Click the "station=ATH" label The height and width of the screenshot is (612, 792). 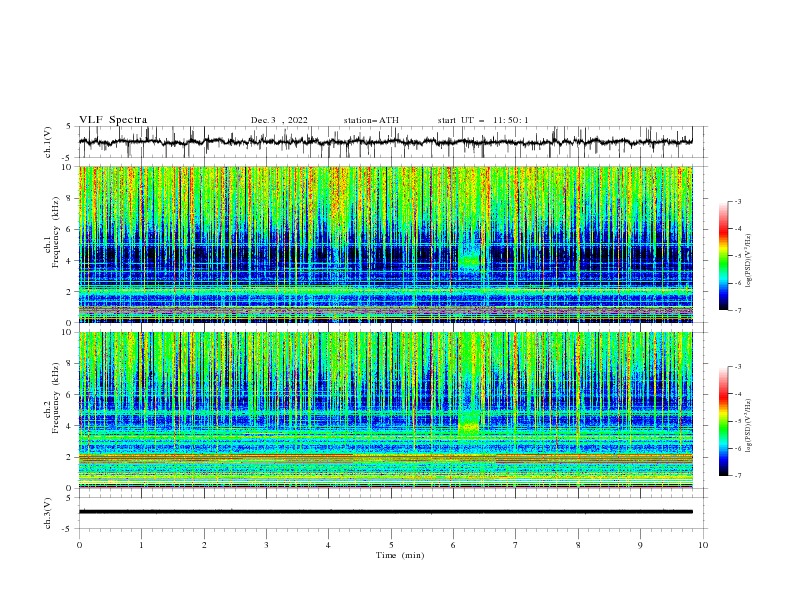(371, 120)
